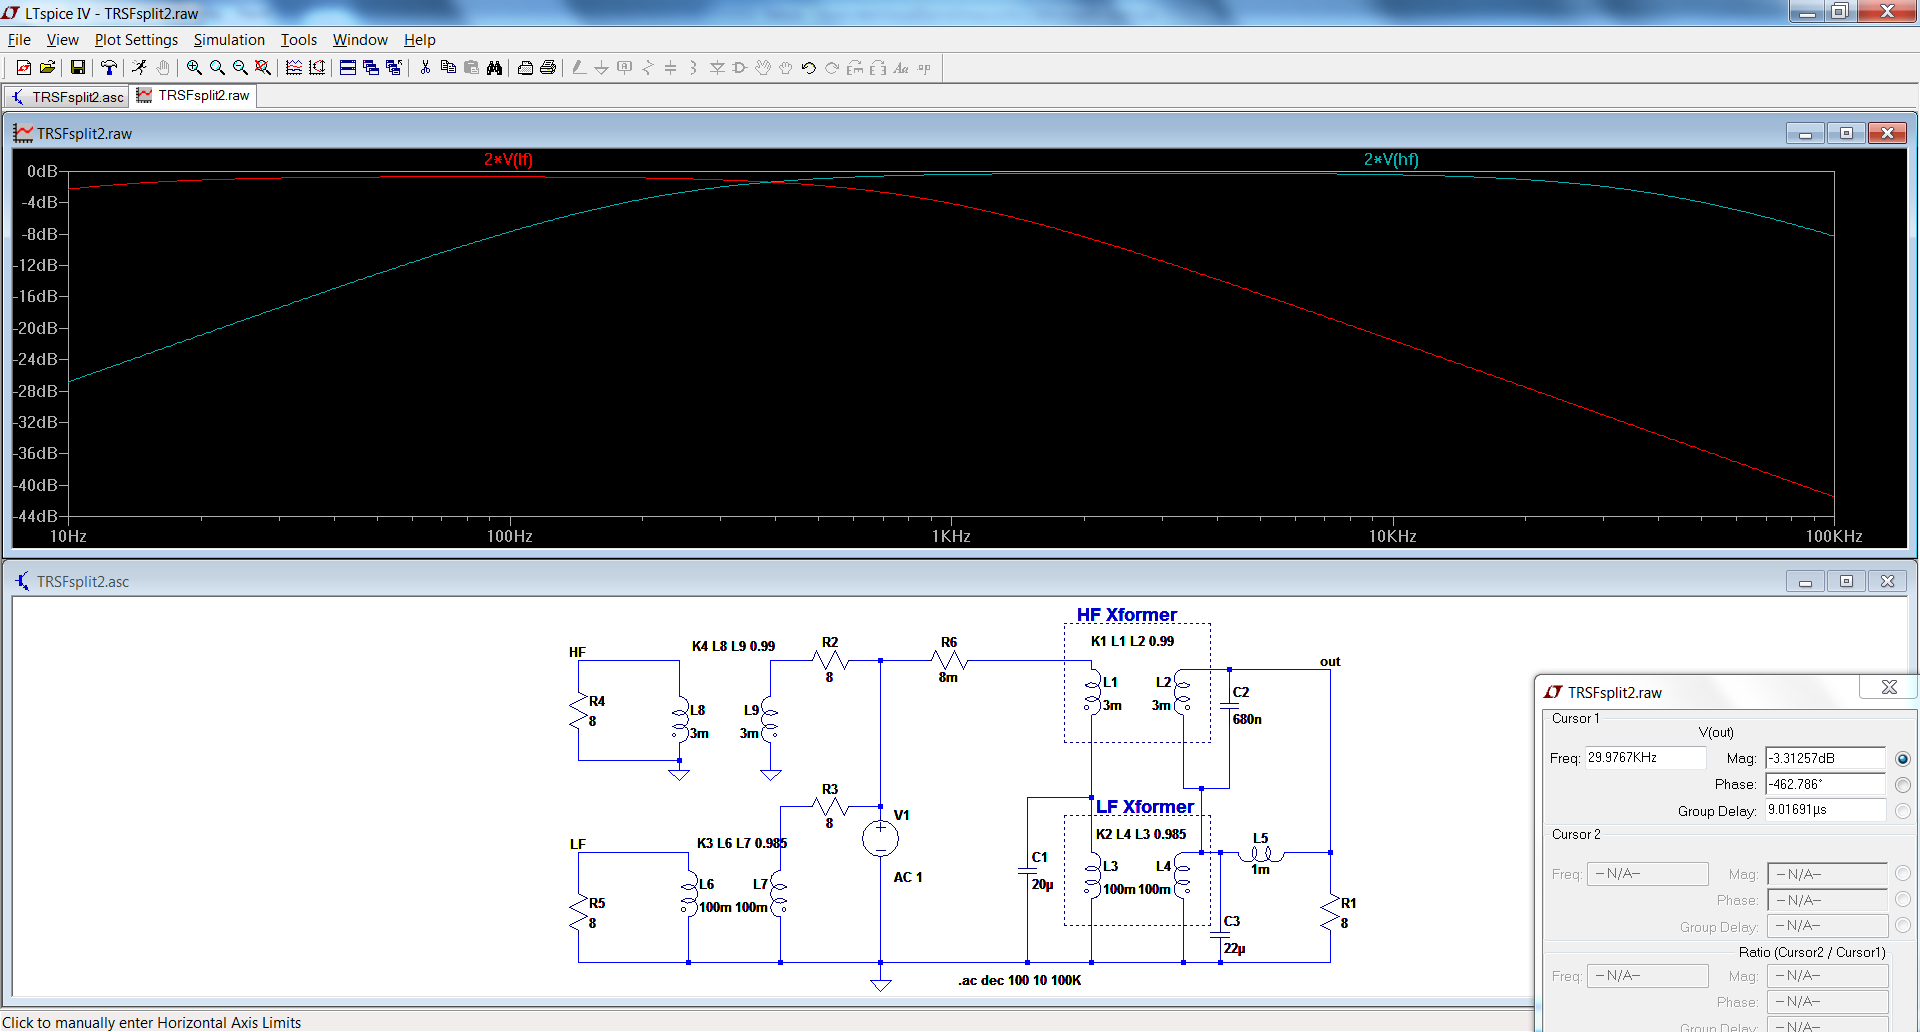Viewport: 1920px width, 1032px height.
Task: Click the LF Xformer label in schematic
Action: pyautogui.click(x=1145, y=807)
